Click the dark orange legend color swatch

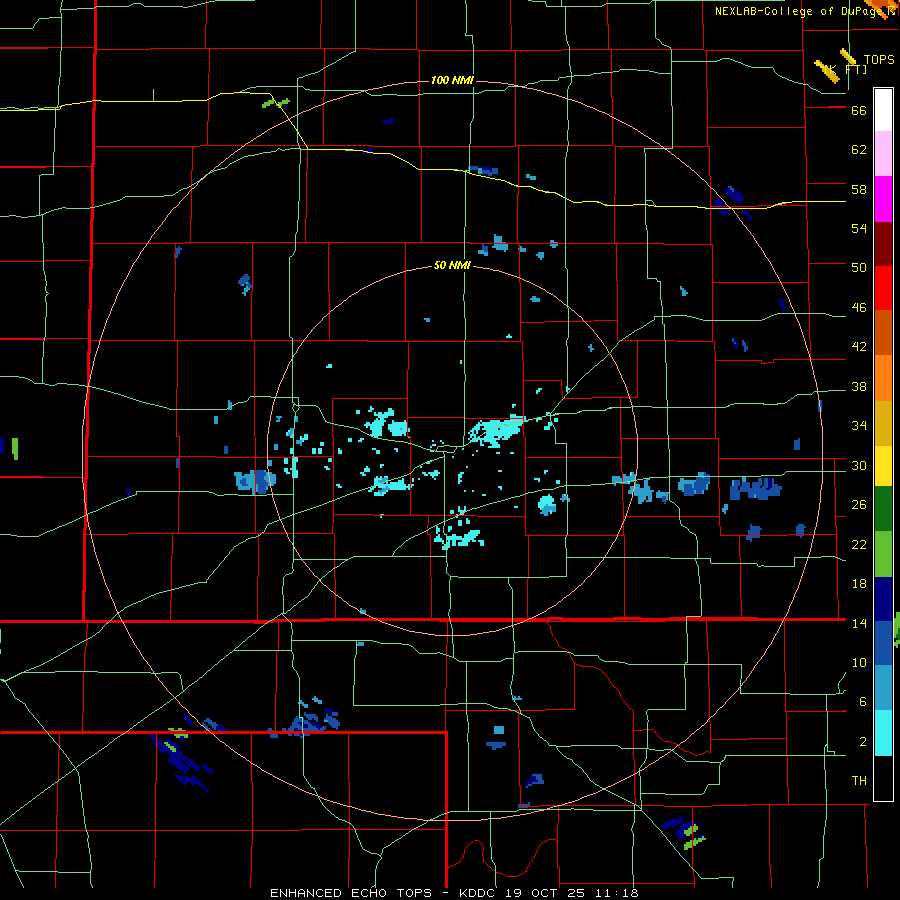pos(883,332)
